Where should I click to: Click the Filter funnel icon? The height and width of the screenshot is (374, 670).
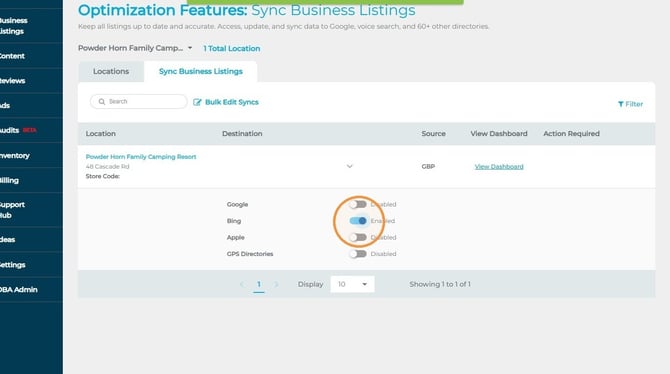point(620,104)
